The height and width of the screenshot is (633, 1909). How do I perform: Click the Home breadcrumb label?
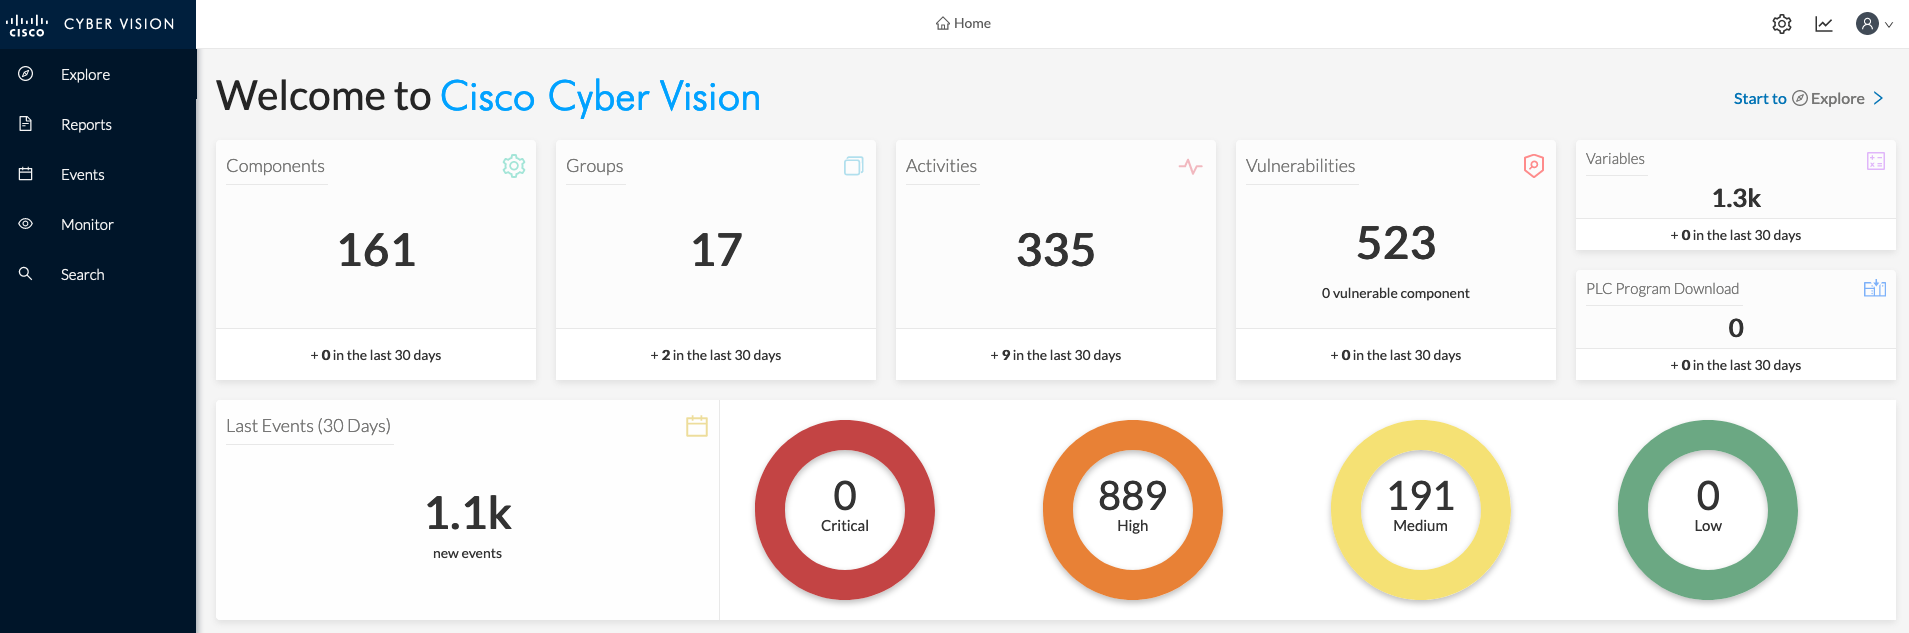tap(972, 23)
